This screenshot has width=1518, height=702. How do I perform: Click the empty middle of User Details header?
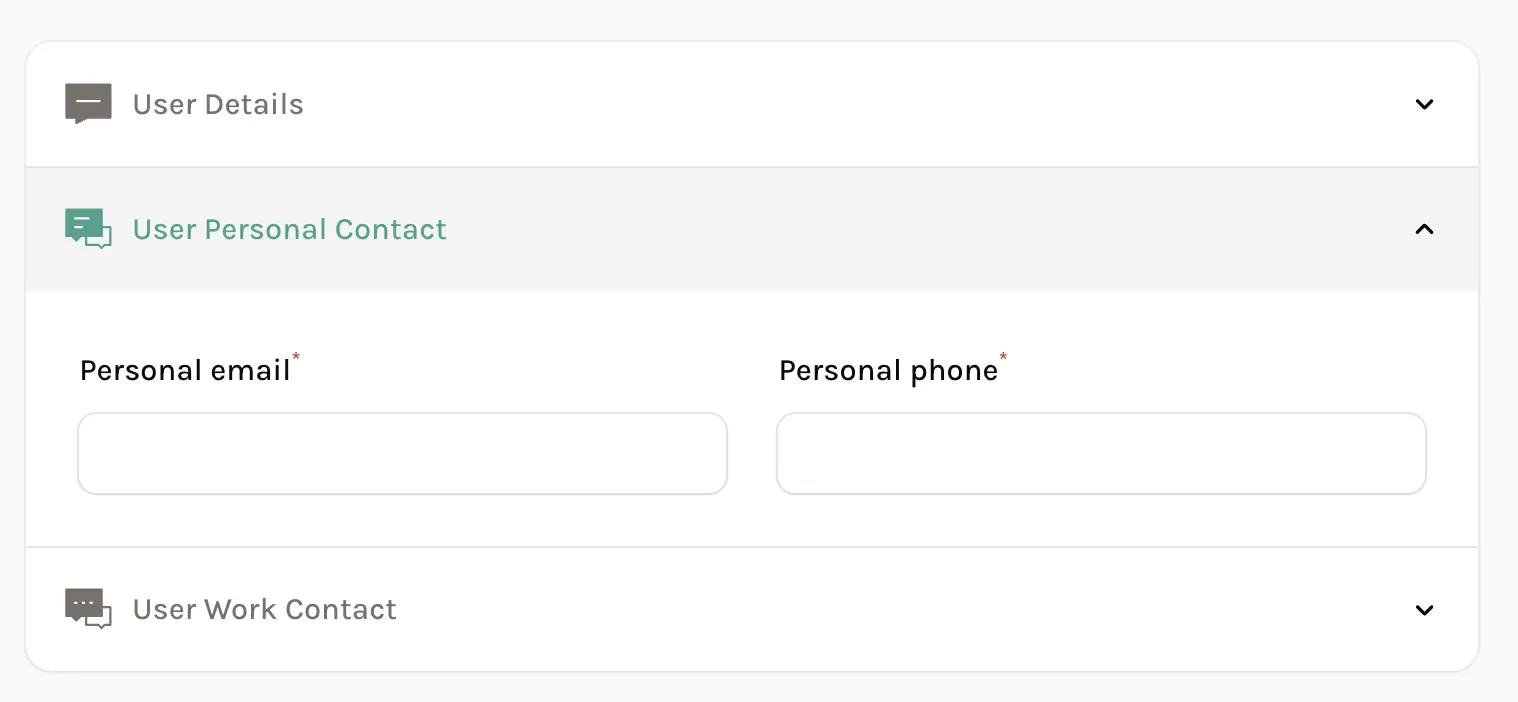[x=850, y=104]
